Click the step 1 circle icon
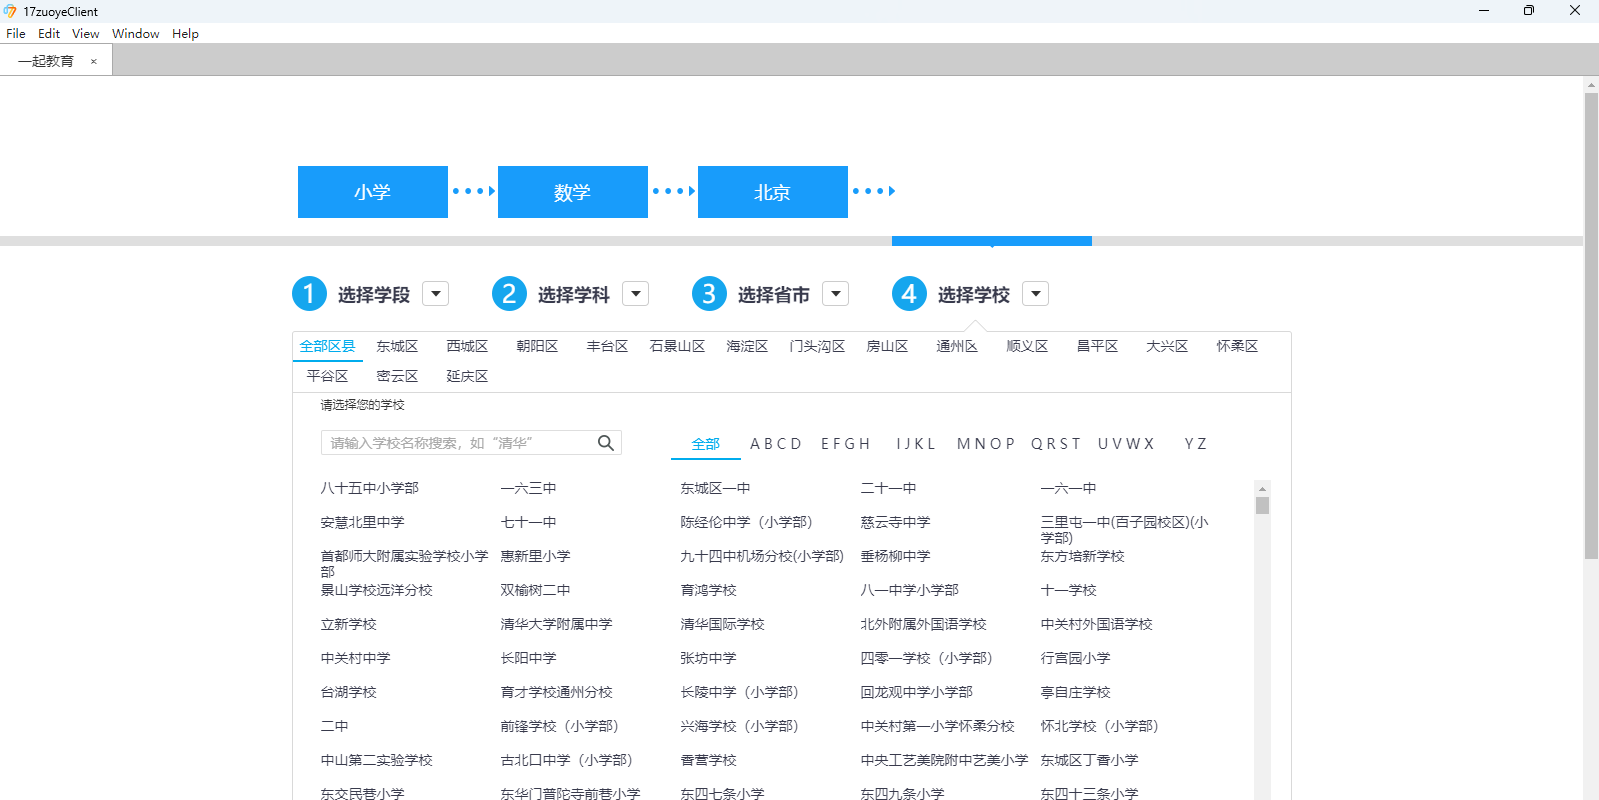The image size is (1599, 800). [309, 294]
